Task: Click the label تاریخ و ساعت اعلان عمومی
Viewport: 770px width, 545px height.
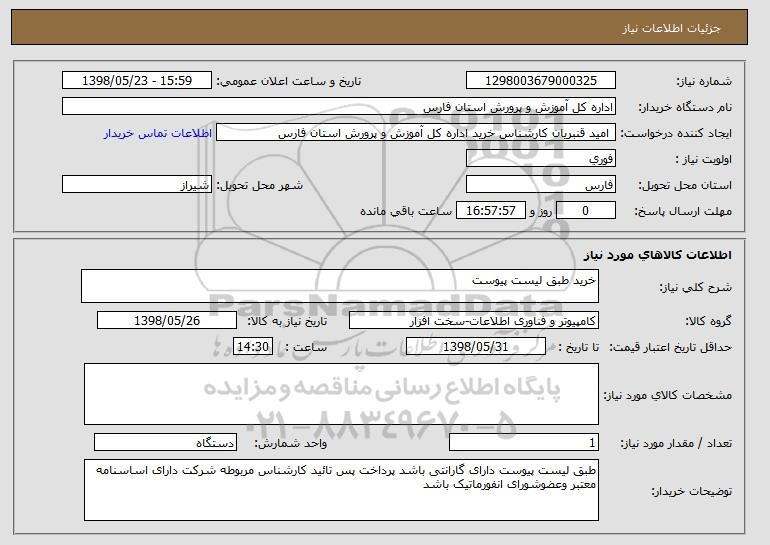Action: click(289, 81)
